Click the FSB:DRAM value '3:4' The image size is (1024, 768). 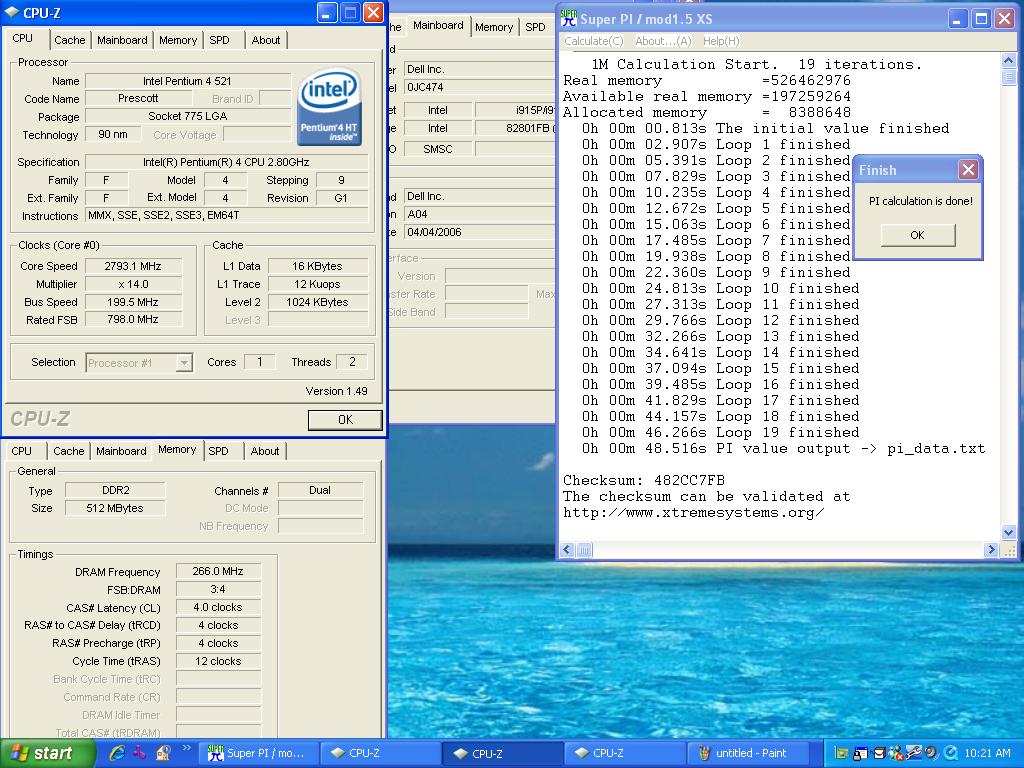tap(218, 589)
